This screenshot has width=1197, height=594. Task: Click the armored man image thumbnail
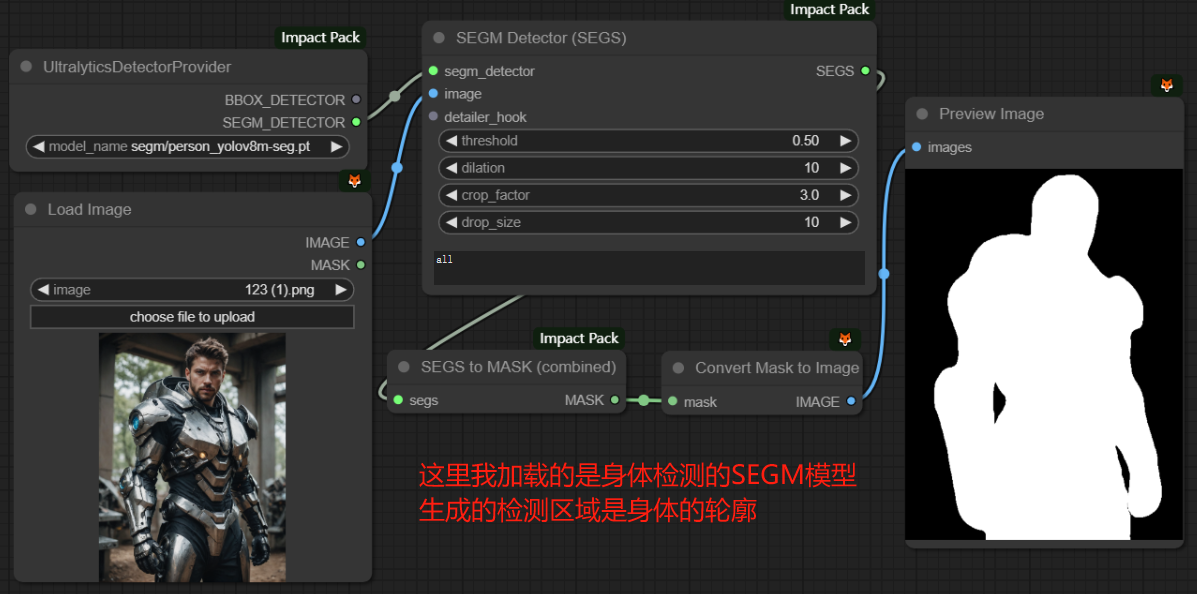192,457
